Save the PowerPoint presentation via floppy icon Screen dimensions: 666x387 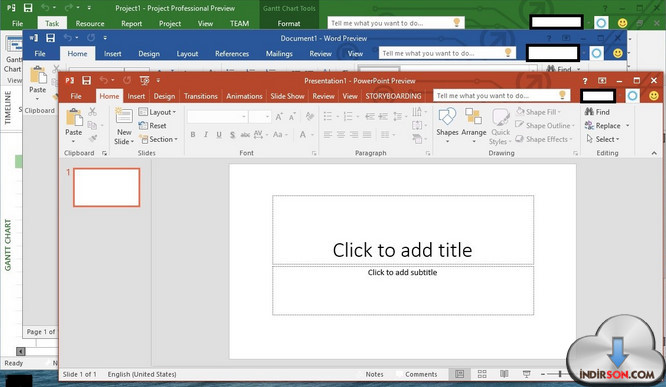[x=87, y=80]
